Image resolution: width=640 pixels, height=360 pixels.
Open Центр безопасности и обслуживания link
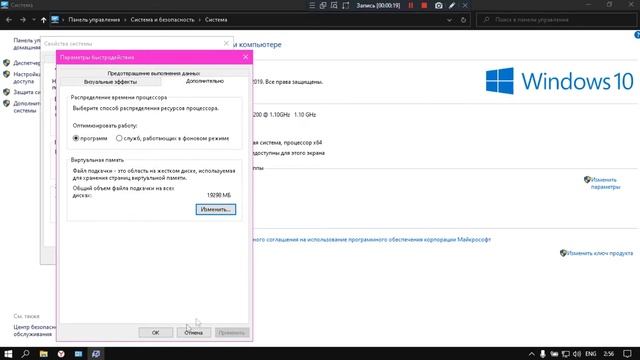(34, 331)
